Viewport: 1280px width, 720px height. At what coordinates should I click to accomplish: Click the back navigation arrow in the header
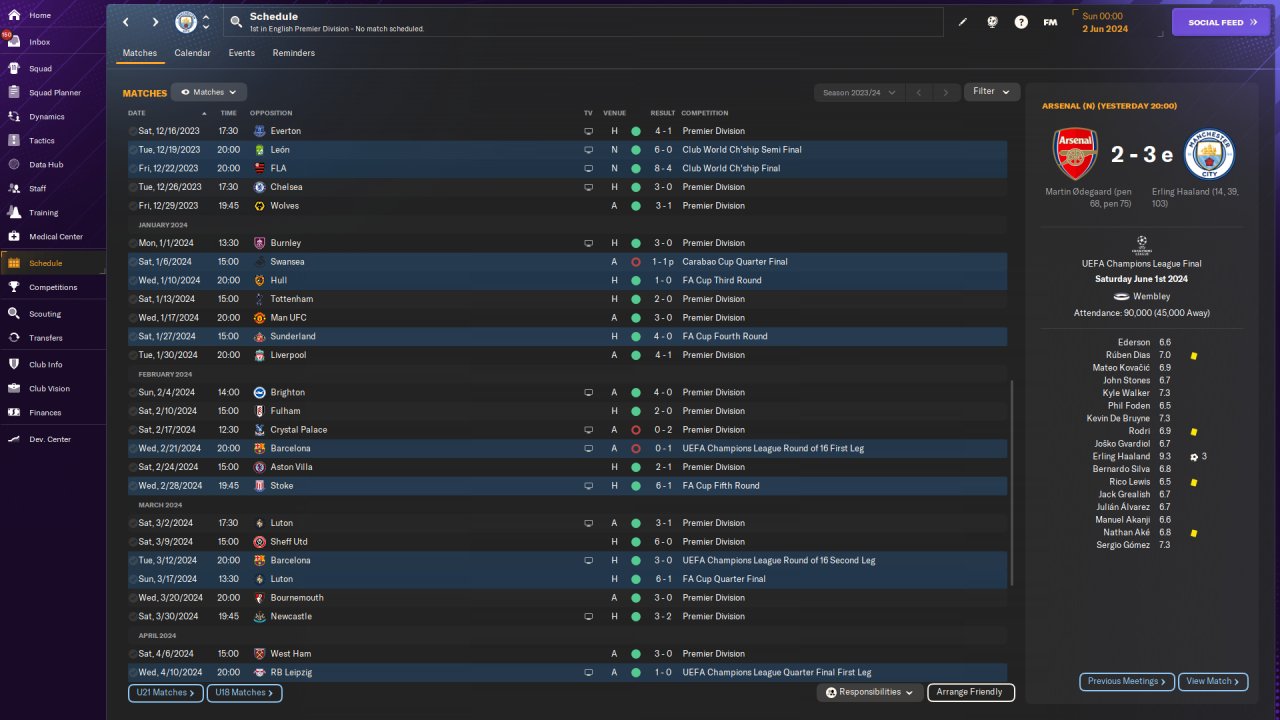(125, 22)
